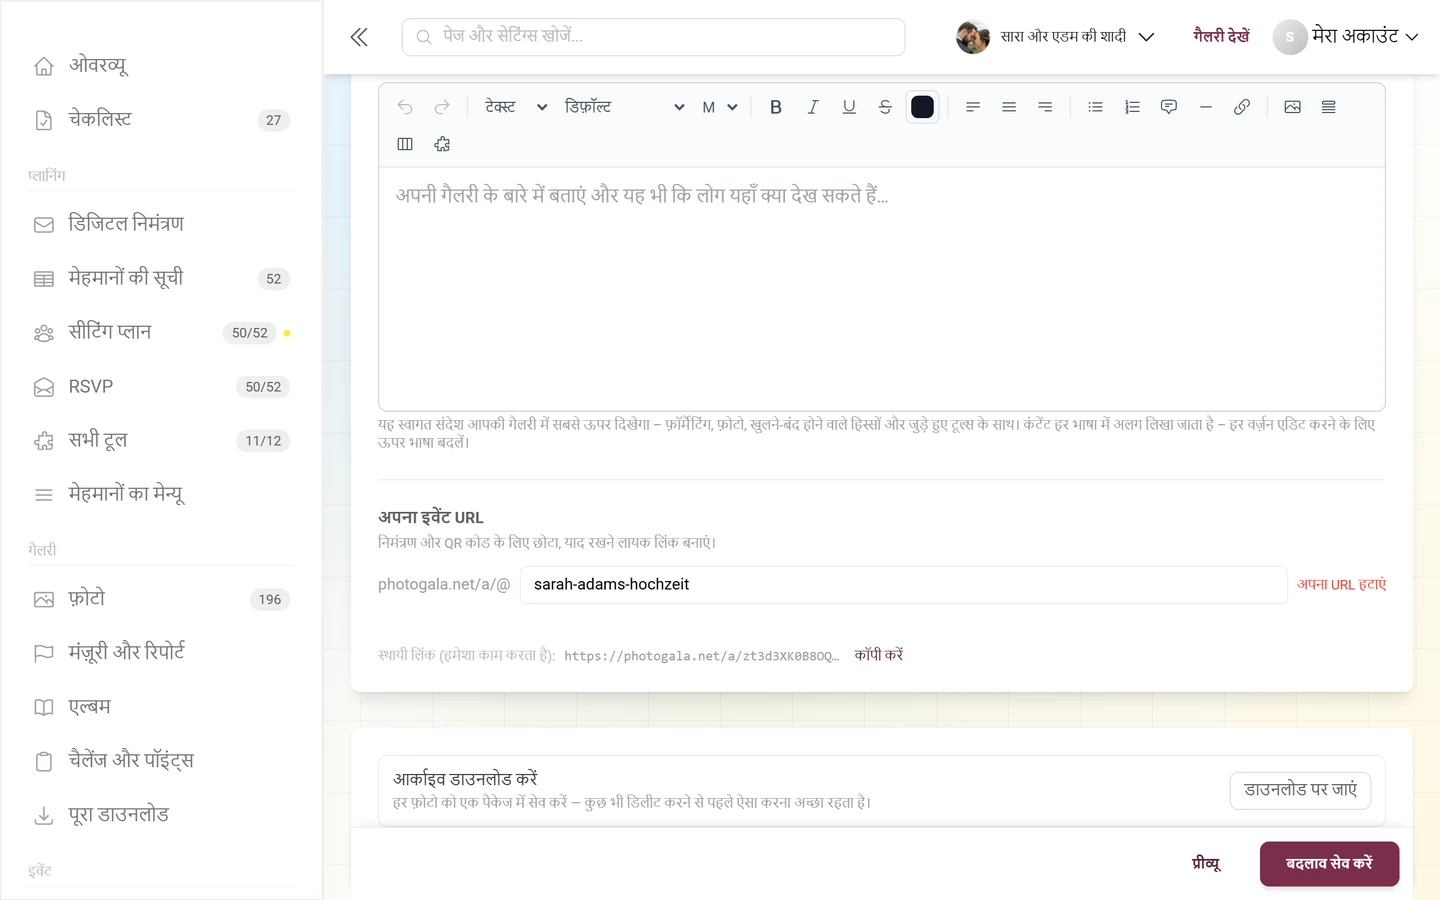Align text to the right
The image size is (1440, 900).
pyautogui.click(x=1045, y=107)
